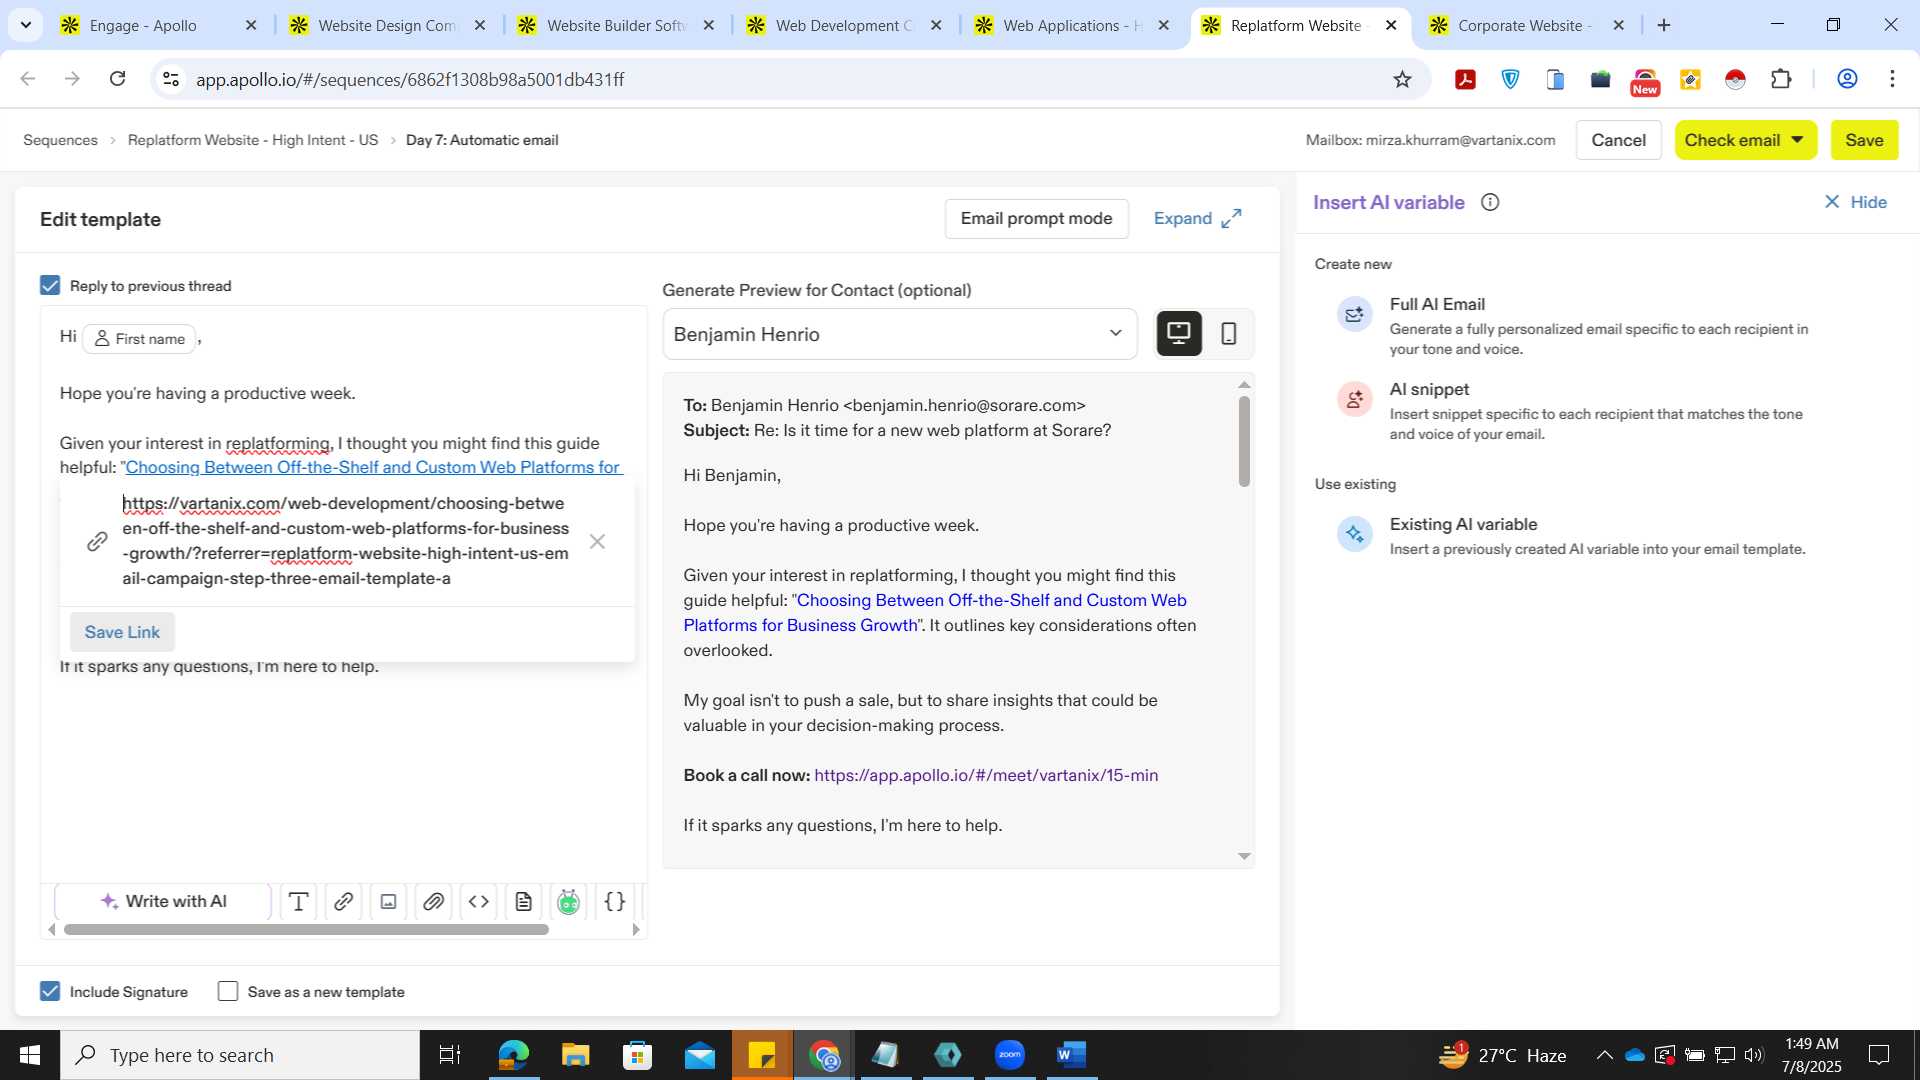Click the First name variable chip
The width and height of the screenshot is (1920, 1080).
click(140, 338)
